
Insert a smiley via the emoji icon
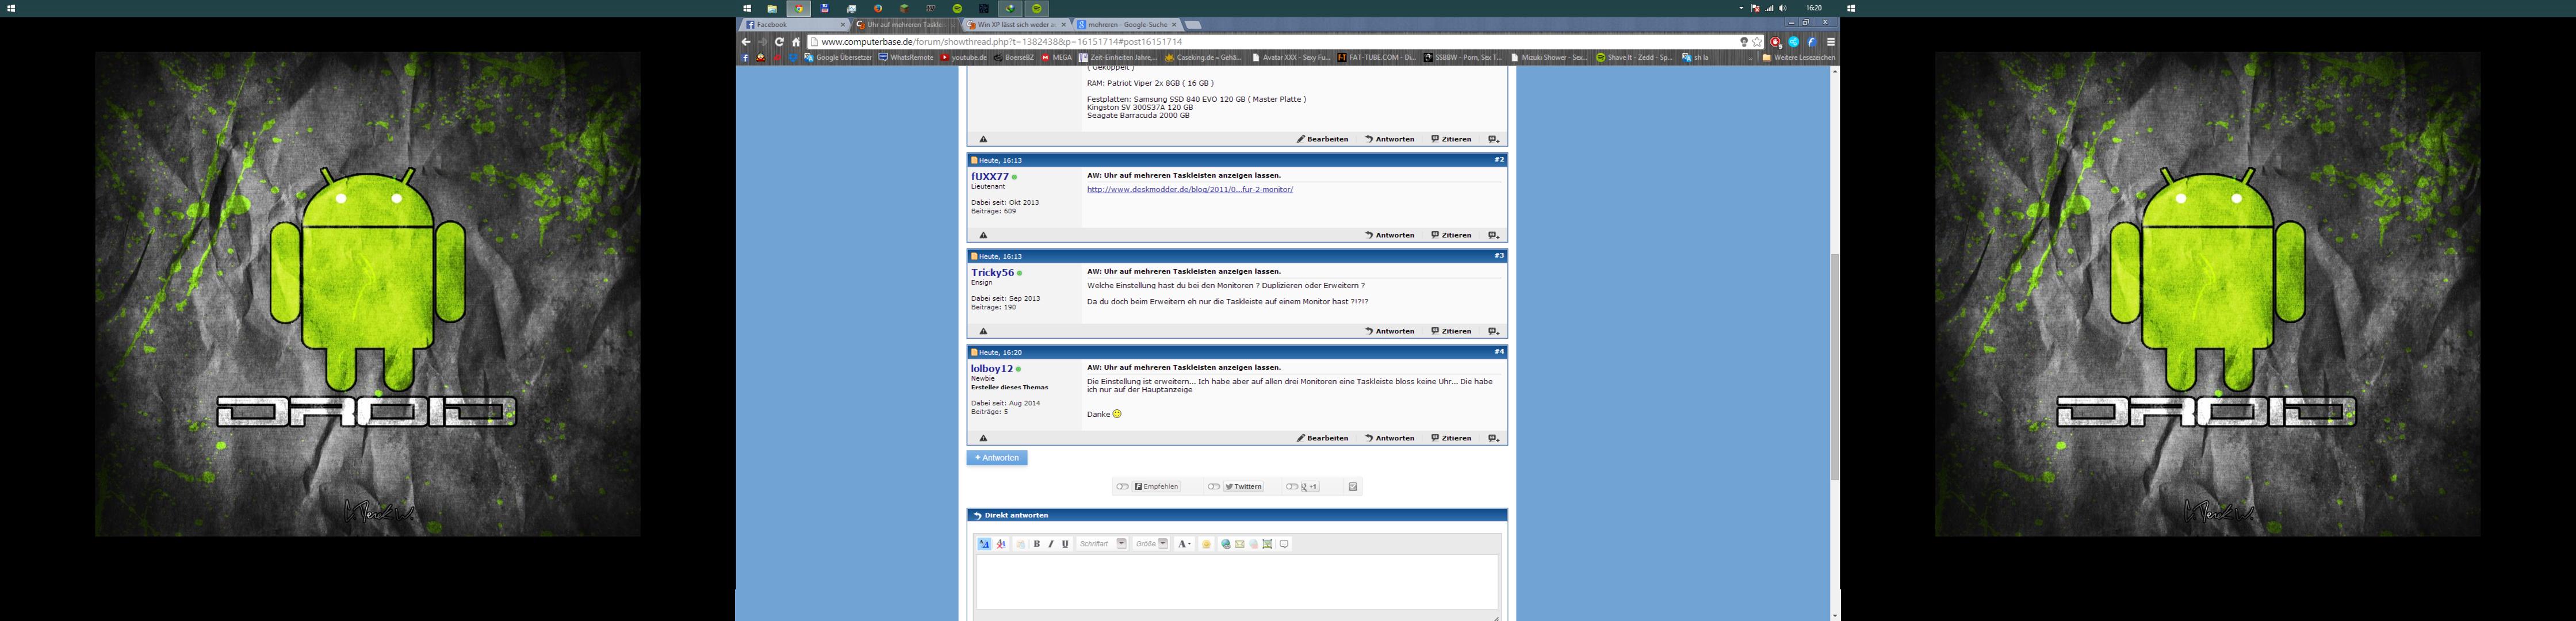pyautogui.click(x=1206, y=544)
